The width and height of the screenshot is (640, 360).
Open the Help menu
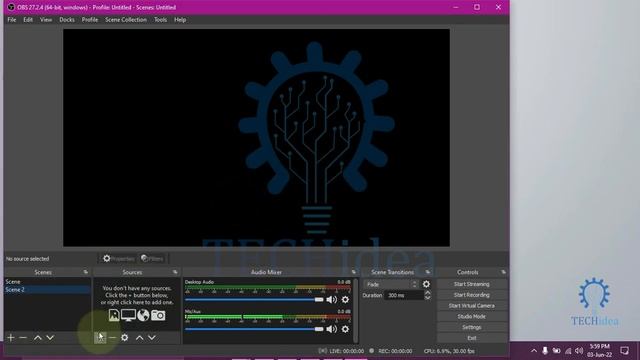click(180, 20)
